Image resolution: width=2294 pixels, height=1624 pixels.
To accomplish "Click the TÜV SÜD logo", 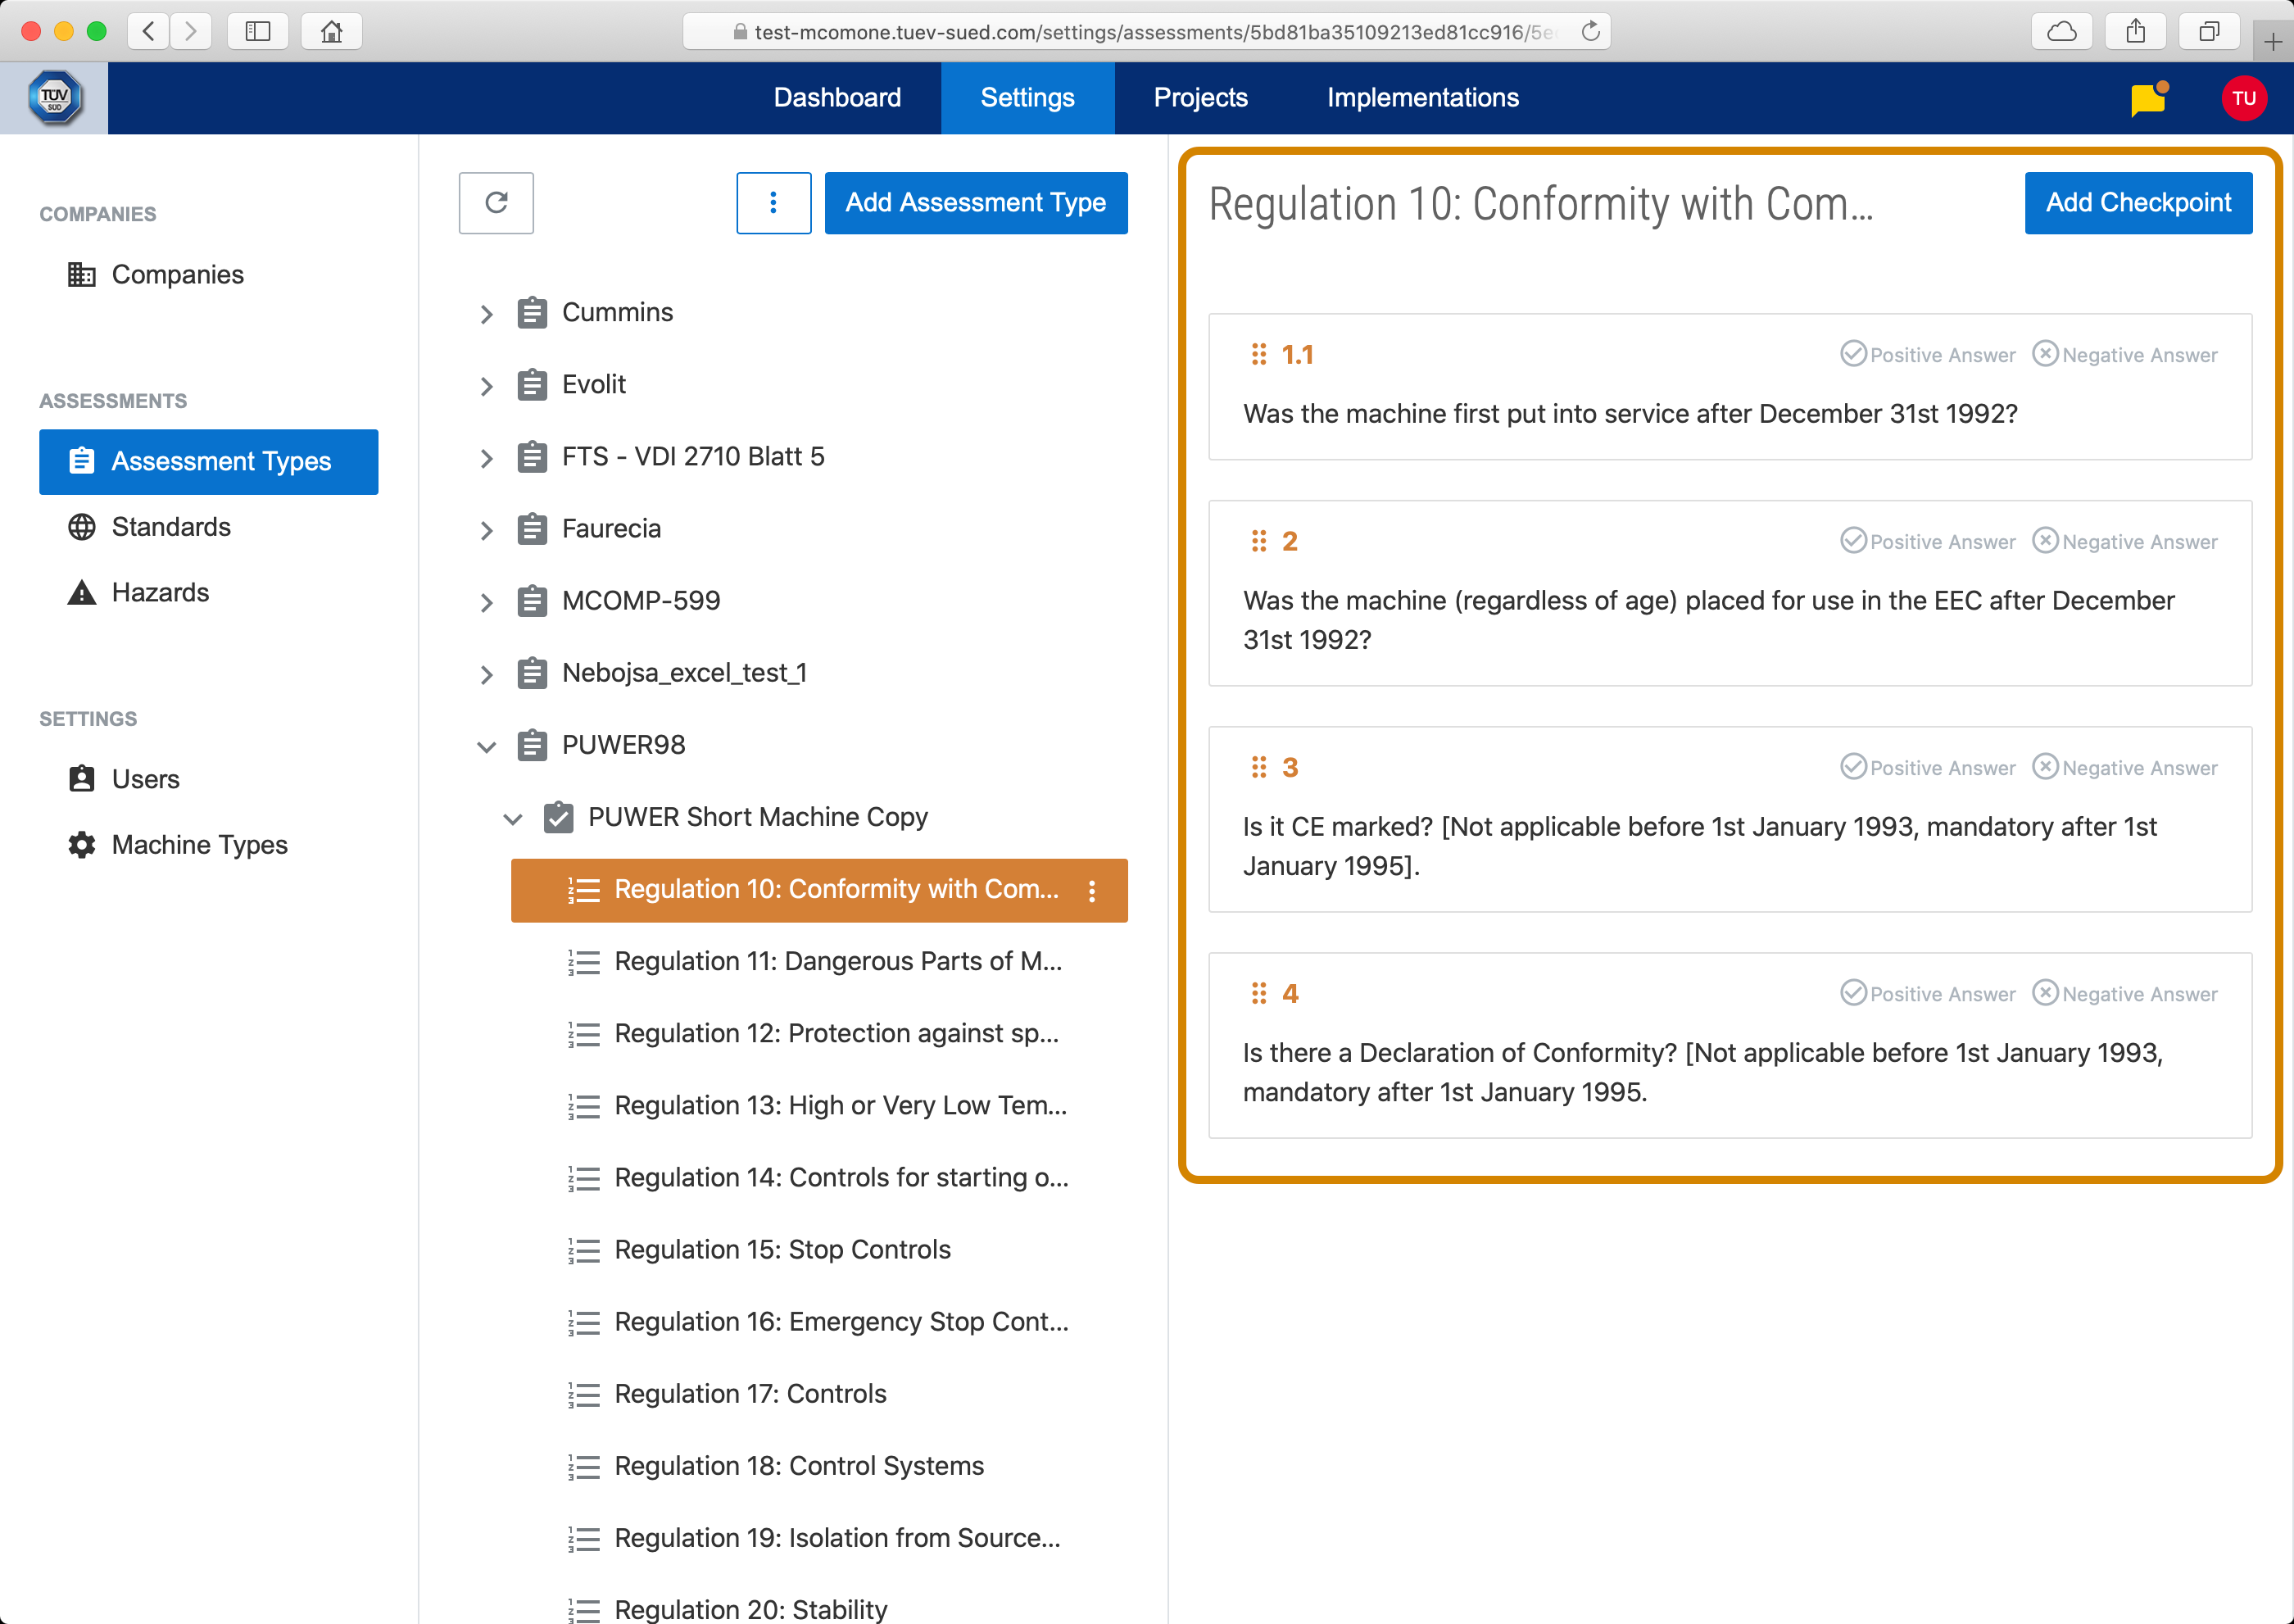I will pyautogui.click(x=54, y=98).
